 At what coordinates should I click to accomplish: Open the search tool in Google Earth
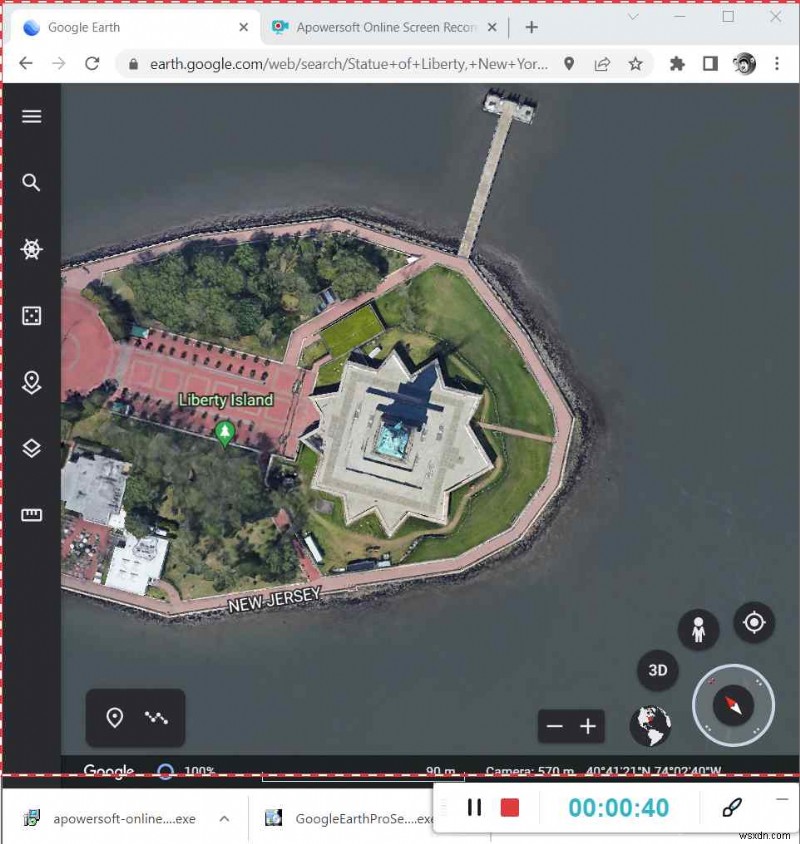31,183
